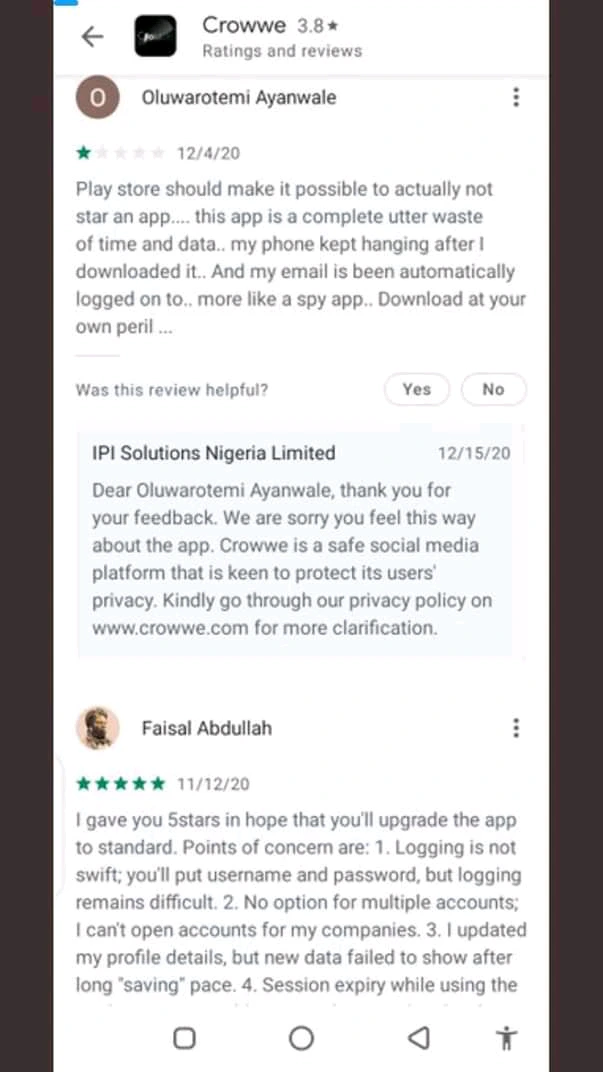Tap the home circle navigation button

[x=301, y=1038]
